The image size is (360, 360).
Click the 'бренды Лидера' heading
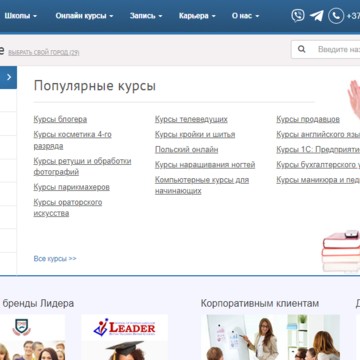point(38,304)
